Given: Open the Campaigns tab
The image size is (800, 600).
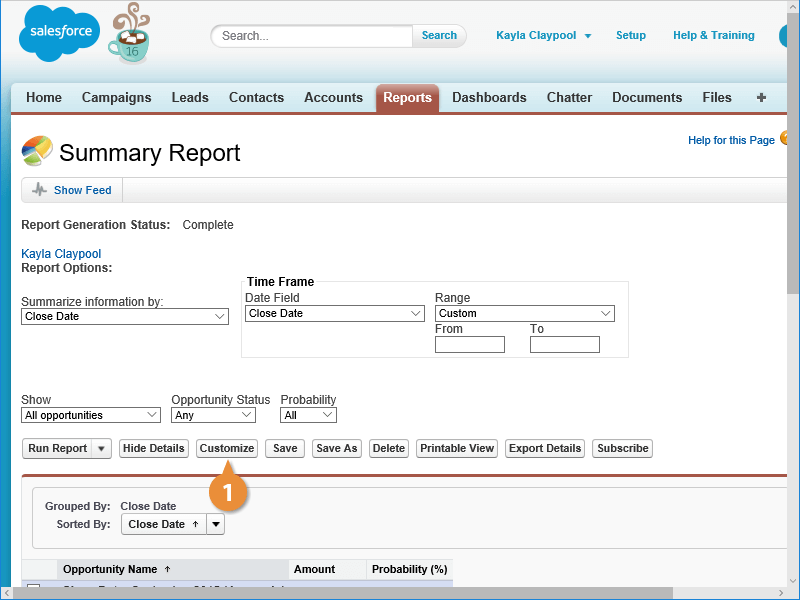Looking at the screenshot, I should [x=116, y=97].
